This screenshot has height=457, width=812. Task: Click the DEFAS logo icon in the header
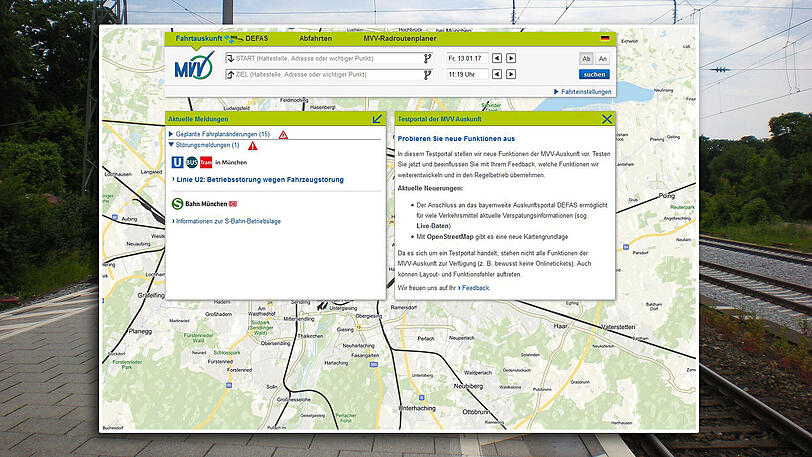[x=234, y=39]
